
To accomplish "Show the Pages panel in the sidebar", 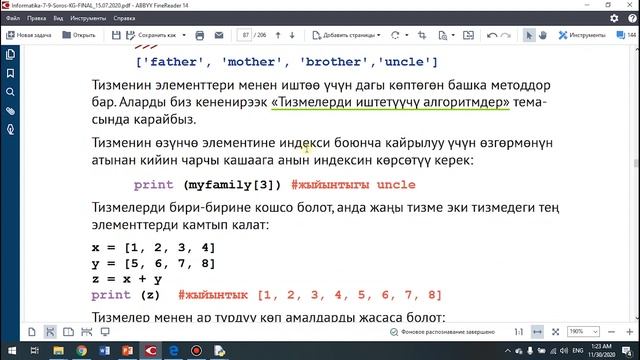I will pyautogui.click(x=10, y=54).
